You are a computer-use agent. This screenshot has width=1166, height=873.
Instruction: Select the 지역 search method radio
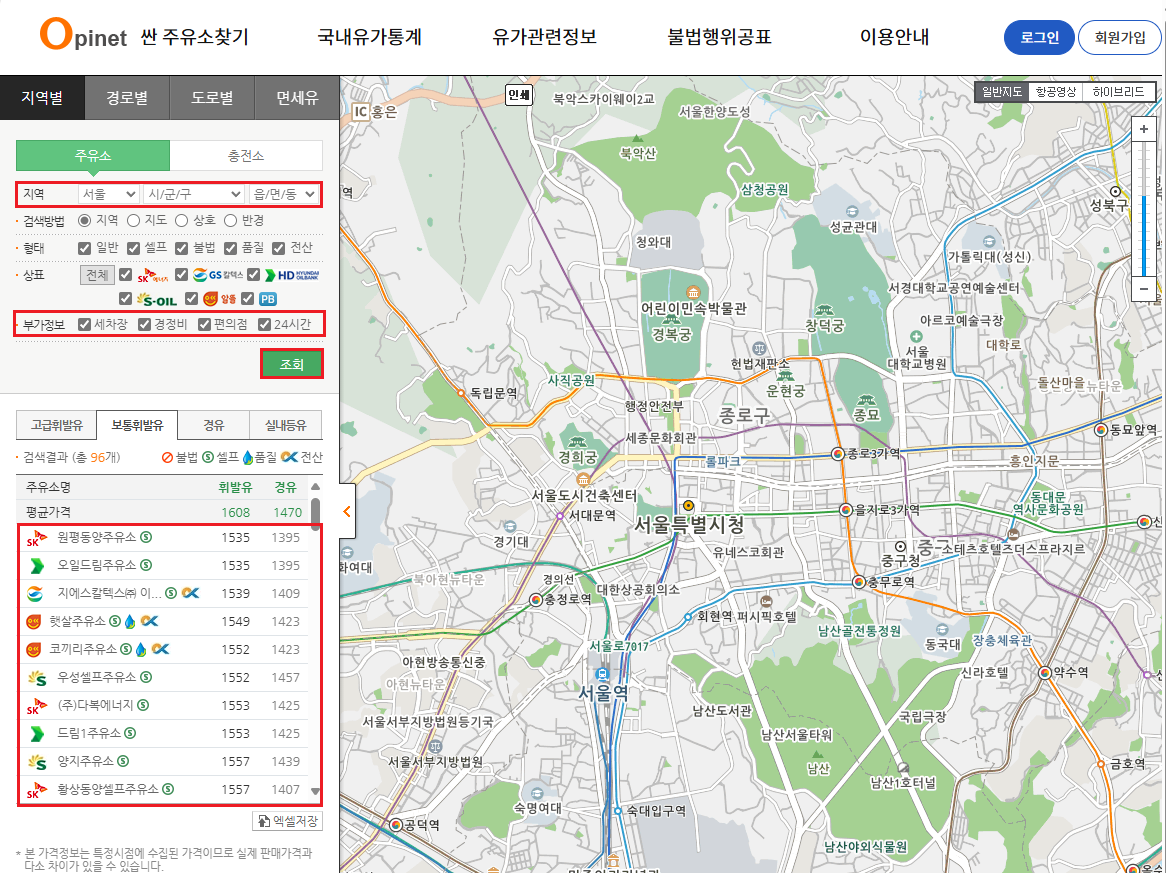point(84,220)
